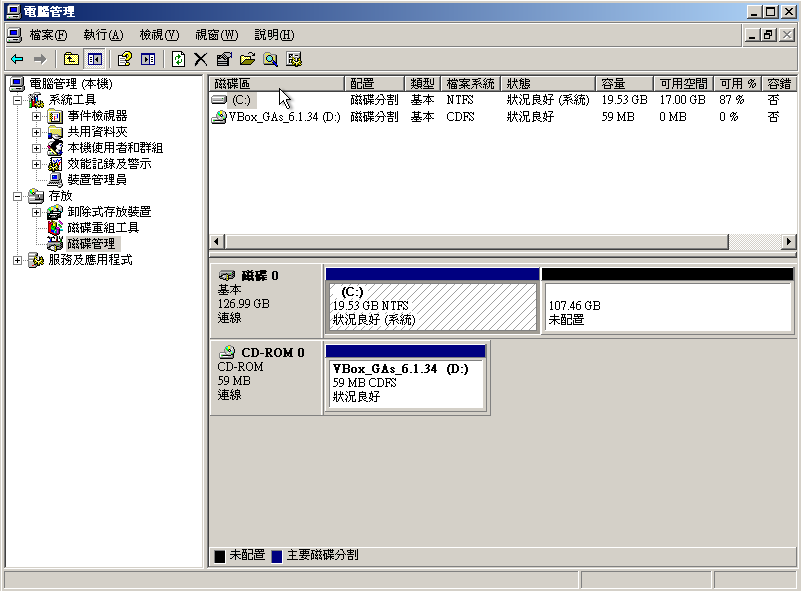Click the 裝置管理員 icon
This screenshot has width=801, height=591.
pos(55,180)
